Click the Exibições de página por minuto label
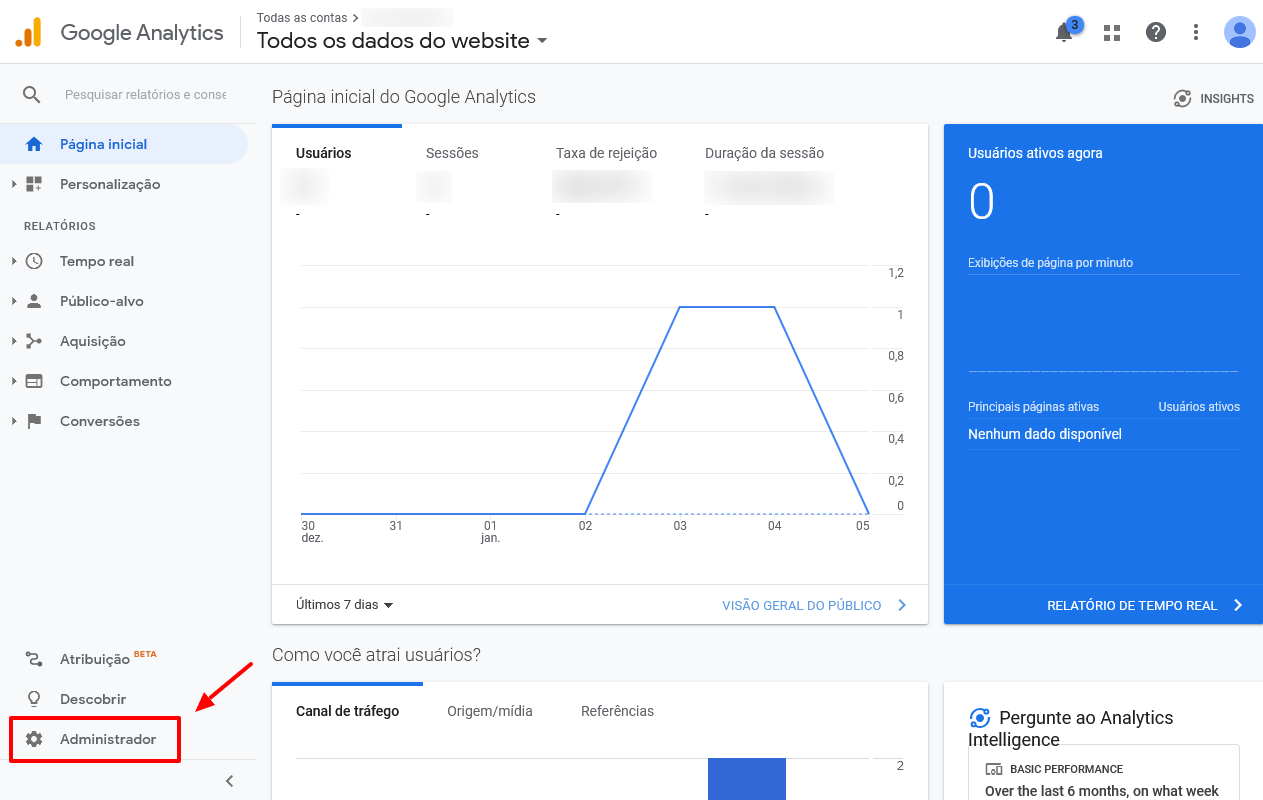The image size is (1263, 800). [x=1050, y=263]
